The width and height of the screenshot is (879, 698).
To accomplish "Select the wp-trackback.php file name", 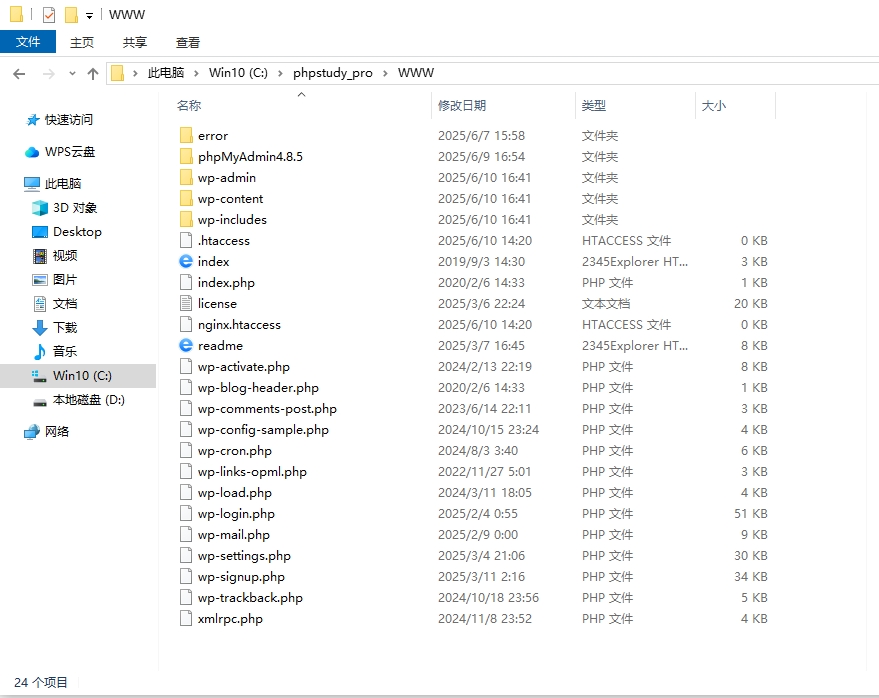I will pyautogui.click(x=250, y=598).
